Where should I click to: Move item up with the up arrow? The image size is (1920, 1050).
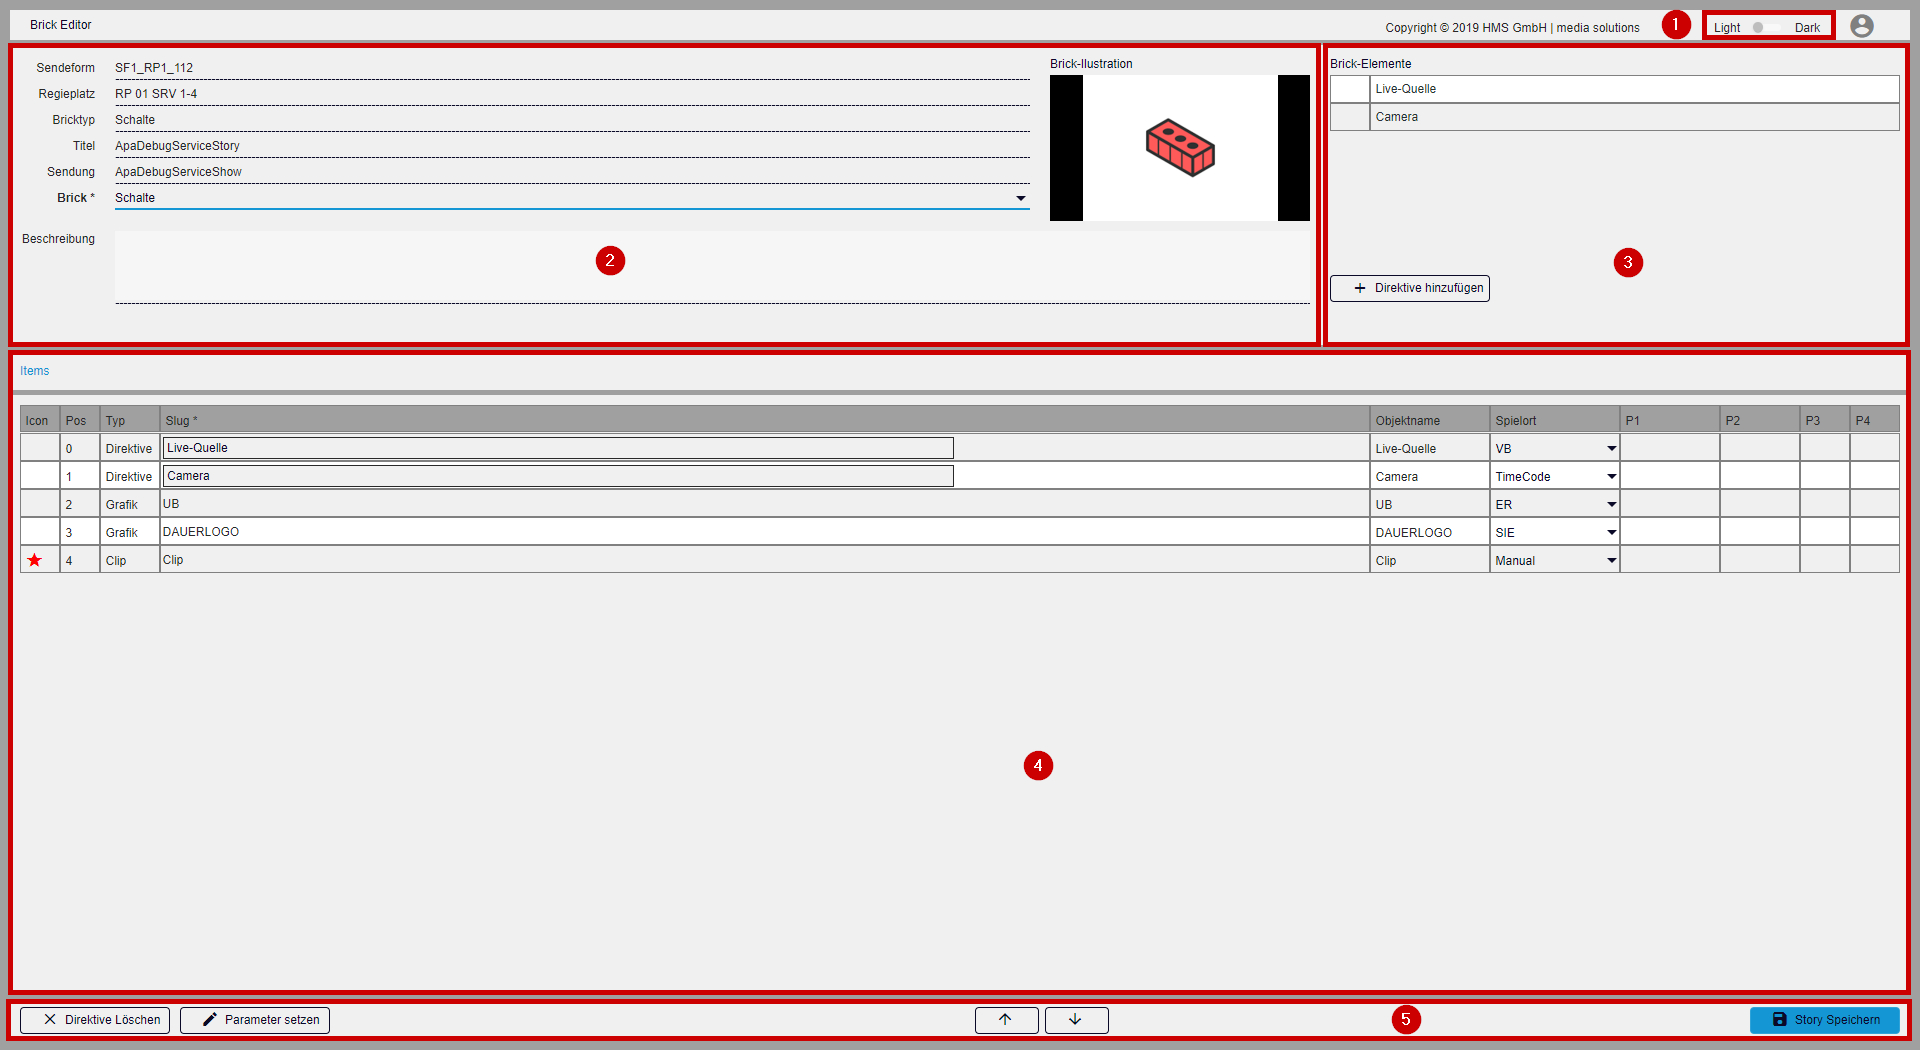pos(1006,1019)
